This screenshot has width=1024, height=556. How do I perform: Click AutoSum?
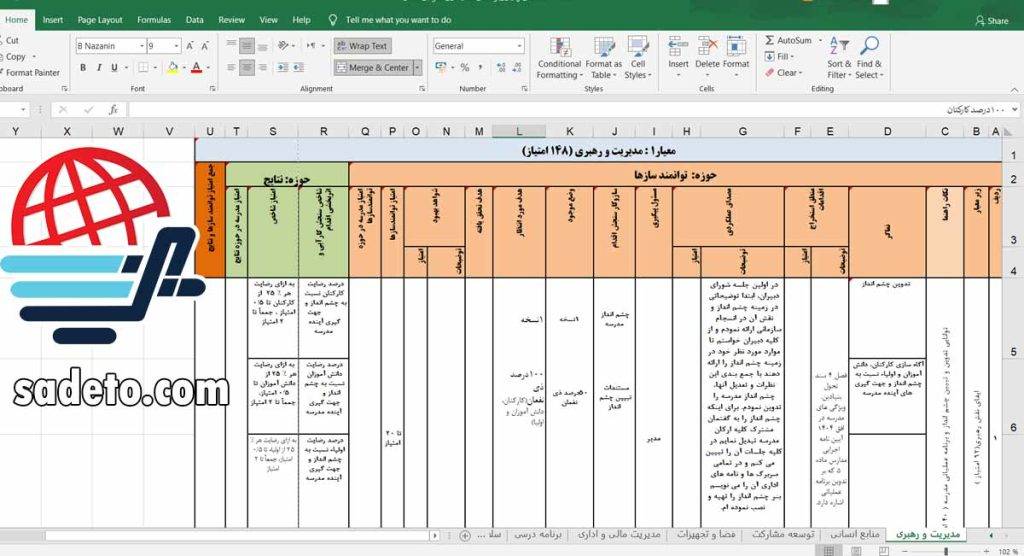(788, 41)
